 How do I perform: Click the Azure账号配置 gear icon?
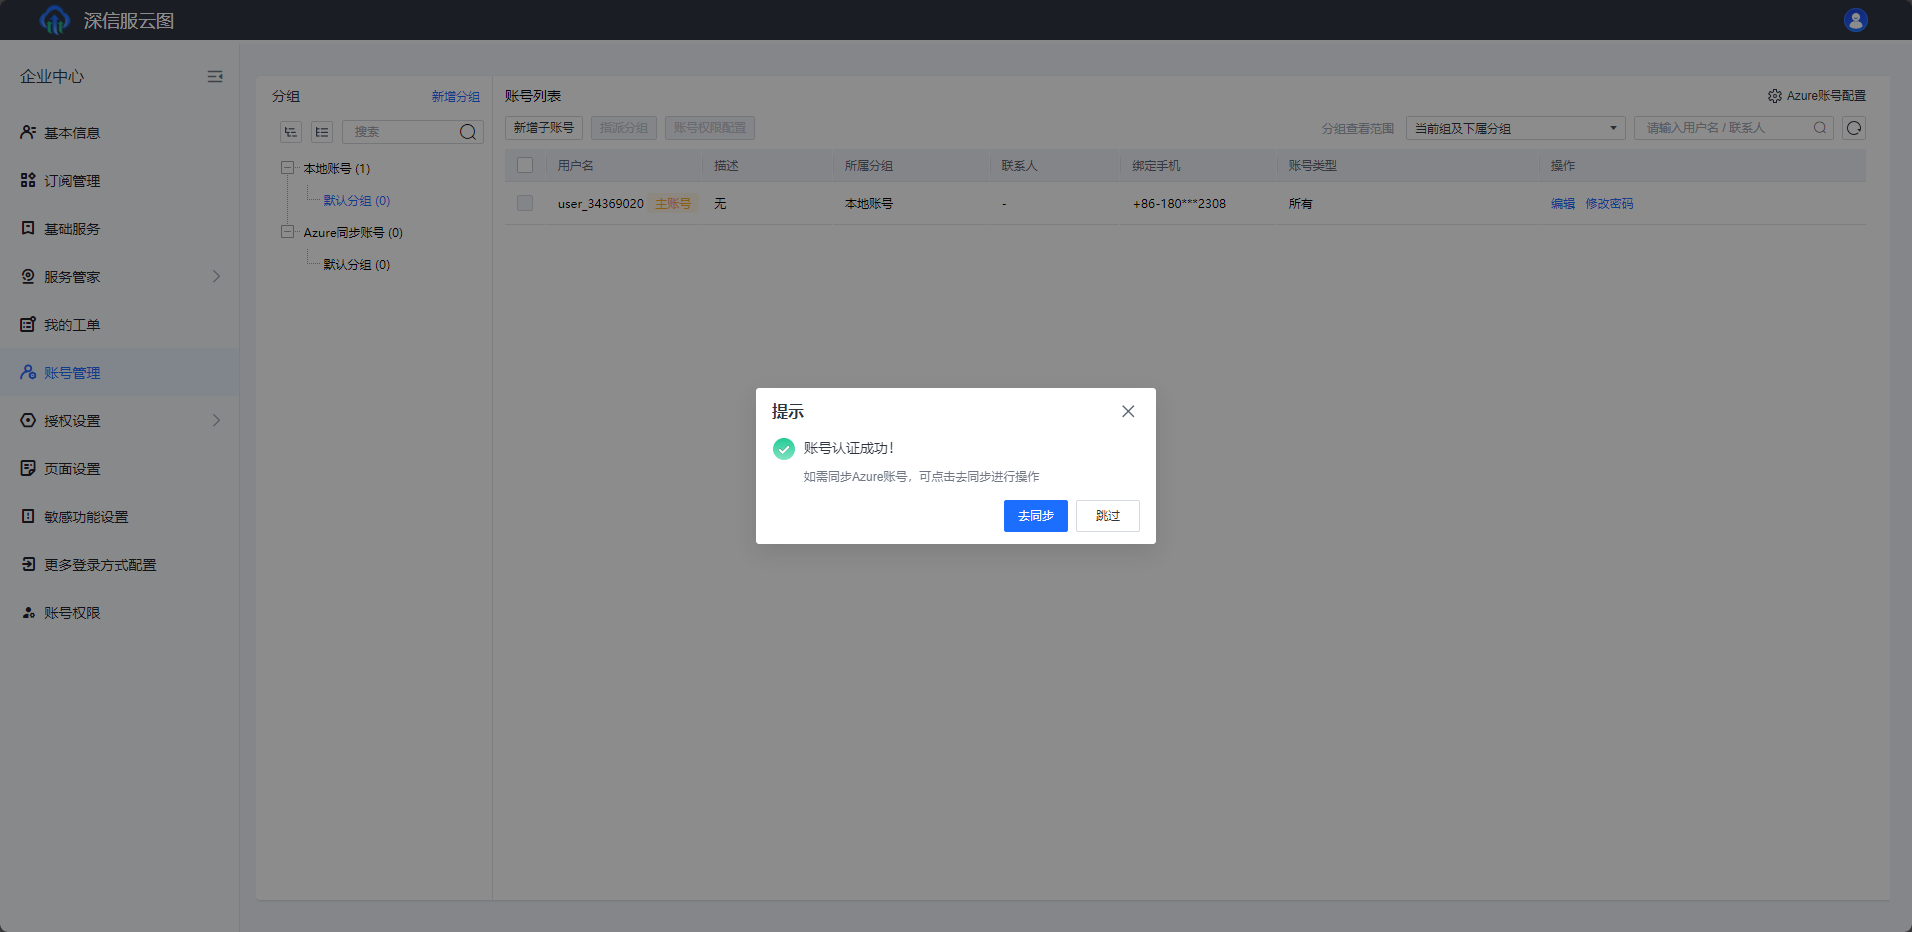point(1774,96)
